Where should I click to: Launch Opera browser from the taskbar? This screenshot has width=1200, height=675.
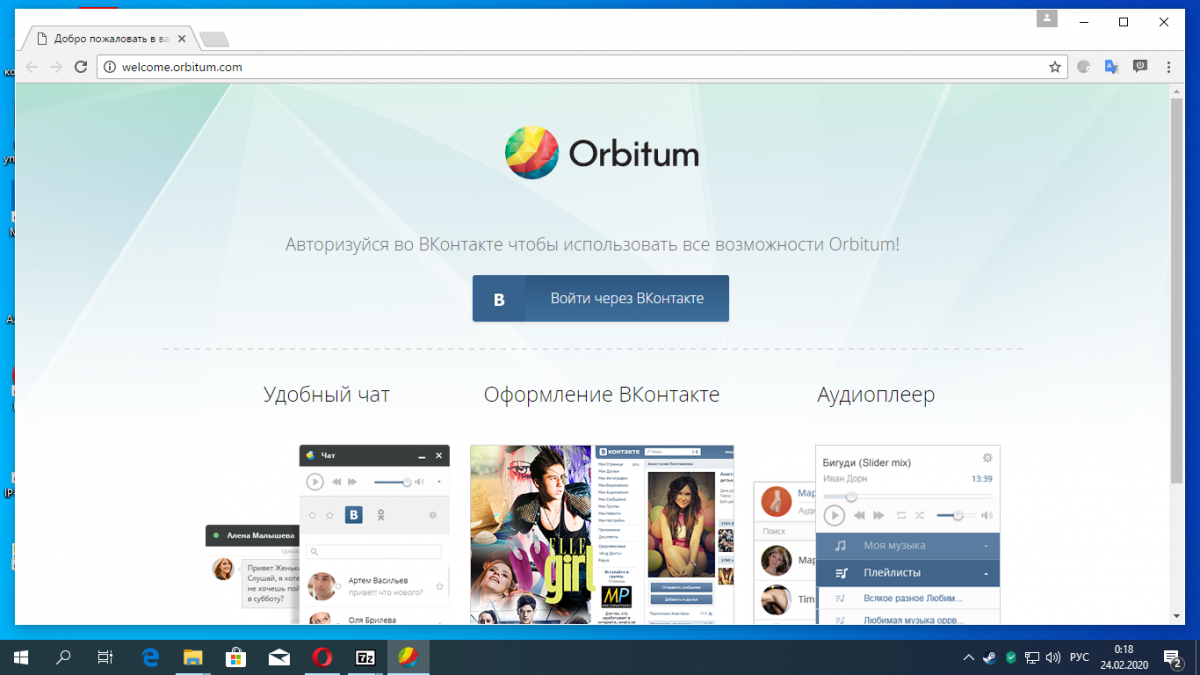[322, 657]
